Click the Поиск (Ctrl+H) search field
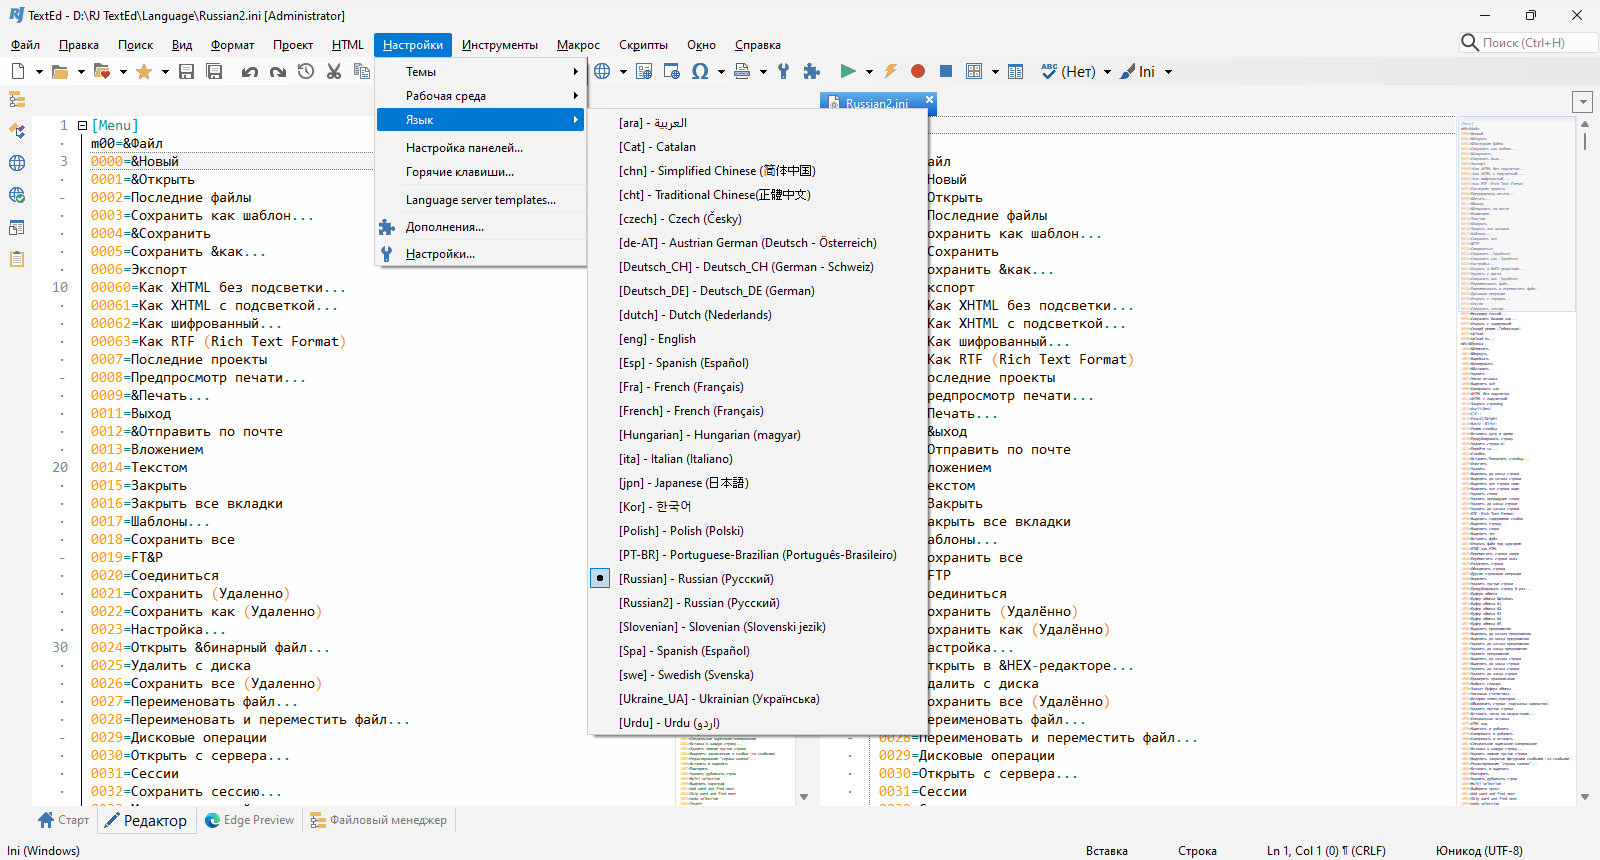 pos(1529,43)
